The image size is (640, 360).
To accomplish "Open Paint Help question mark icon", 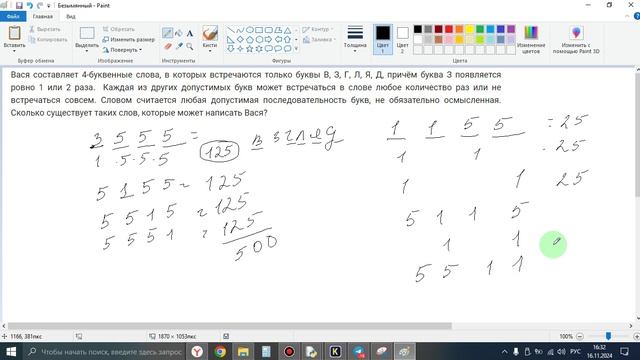I will click(x=636, y=16).
